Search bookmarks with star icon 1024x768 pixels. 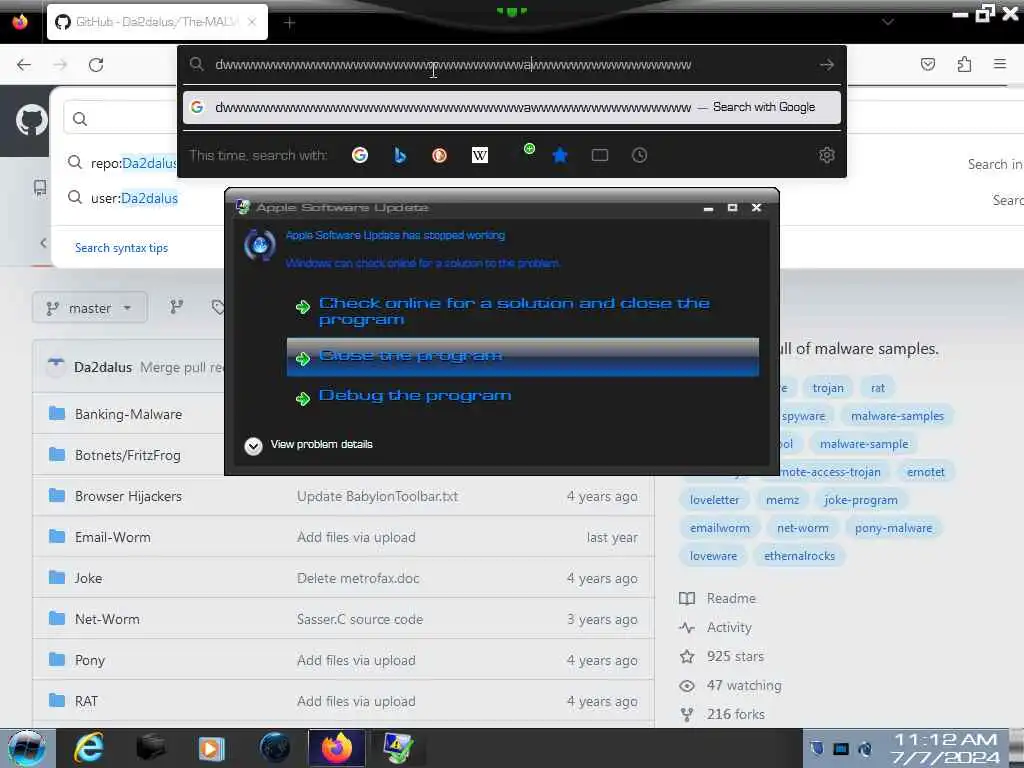[x=560, y=155]
